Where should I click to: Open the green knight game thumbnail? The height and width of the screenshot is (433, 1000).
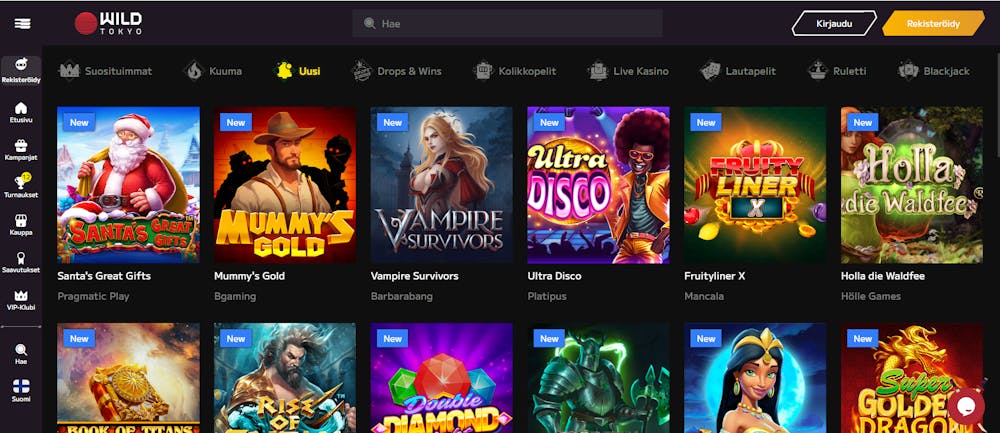598,378
